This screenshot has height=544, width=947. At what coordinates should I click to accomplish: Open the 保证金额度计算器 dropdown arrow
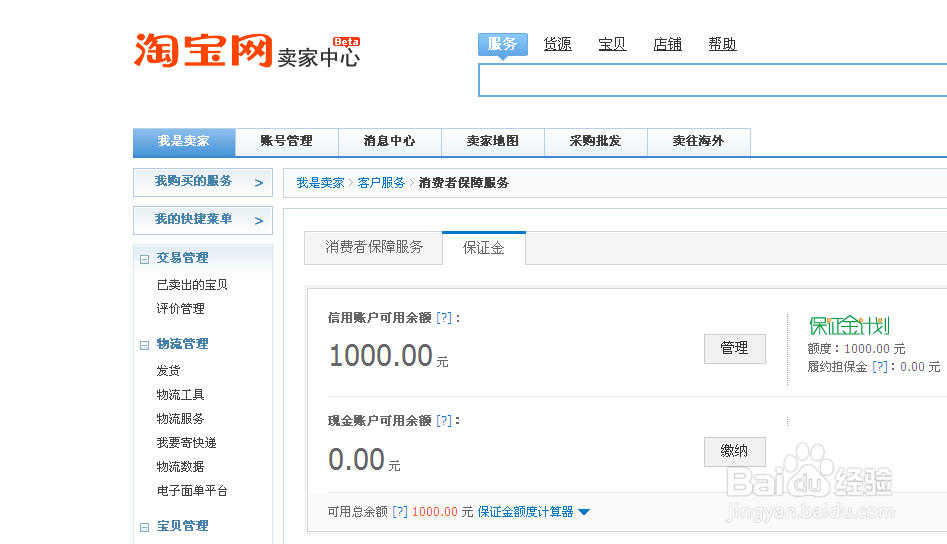click(583, 512)
